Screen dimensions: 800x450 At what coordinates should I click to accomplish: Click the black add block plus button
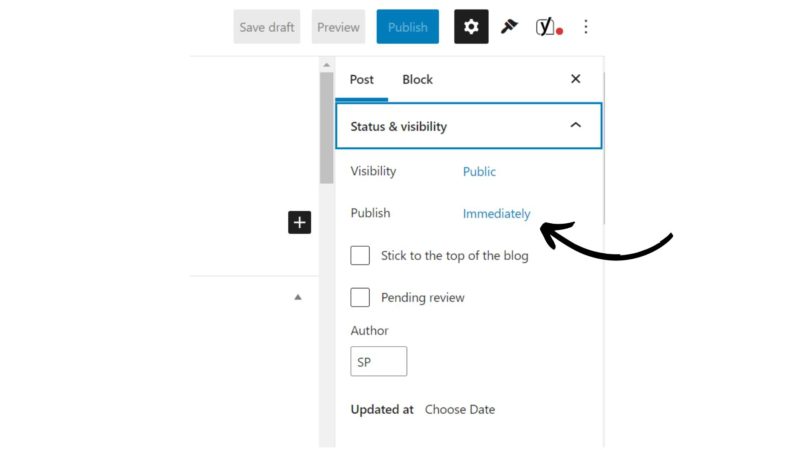[x=299, y=222]
